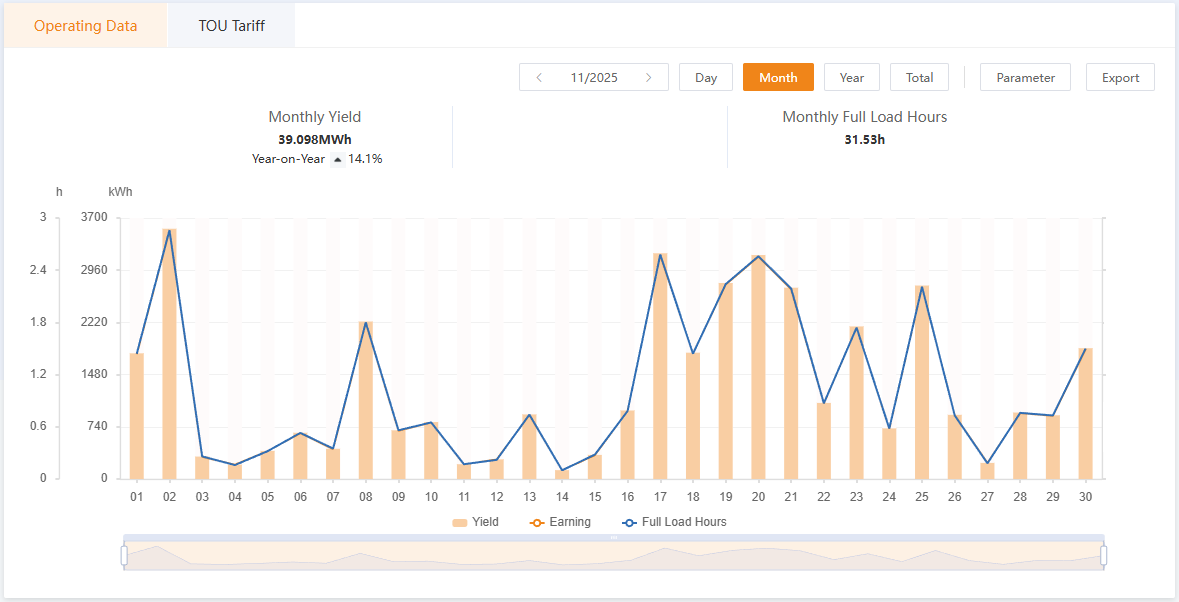Select the Month view button
The width and height of the screenshot is (1179, 602).
pyautogui.click(x=778, y=78)
